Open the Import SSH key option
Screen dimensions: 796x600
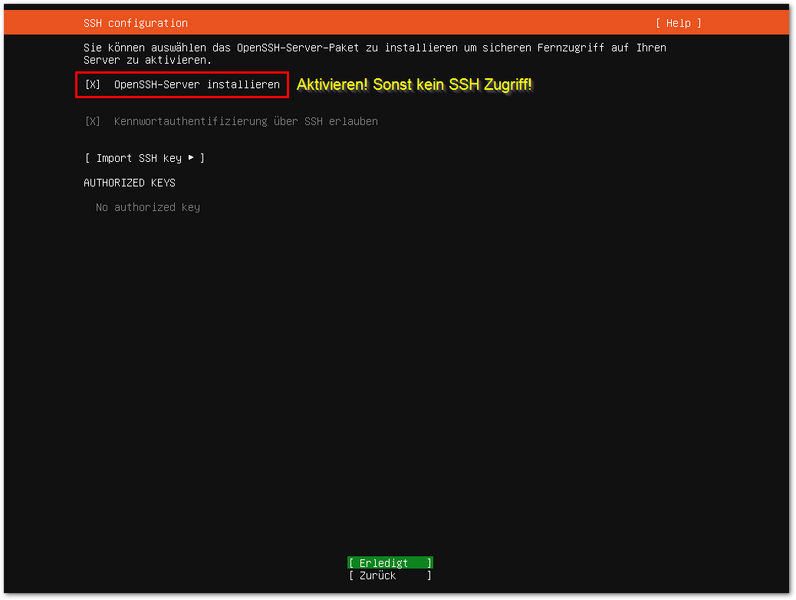coord(145,158)
